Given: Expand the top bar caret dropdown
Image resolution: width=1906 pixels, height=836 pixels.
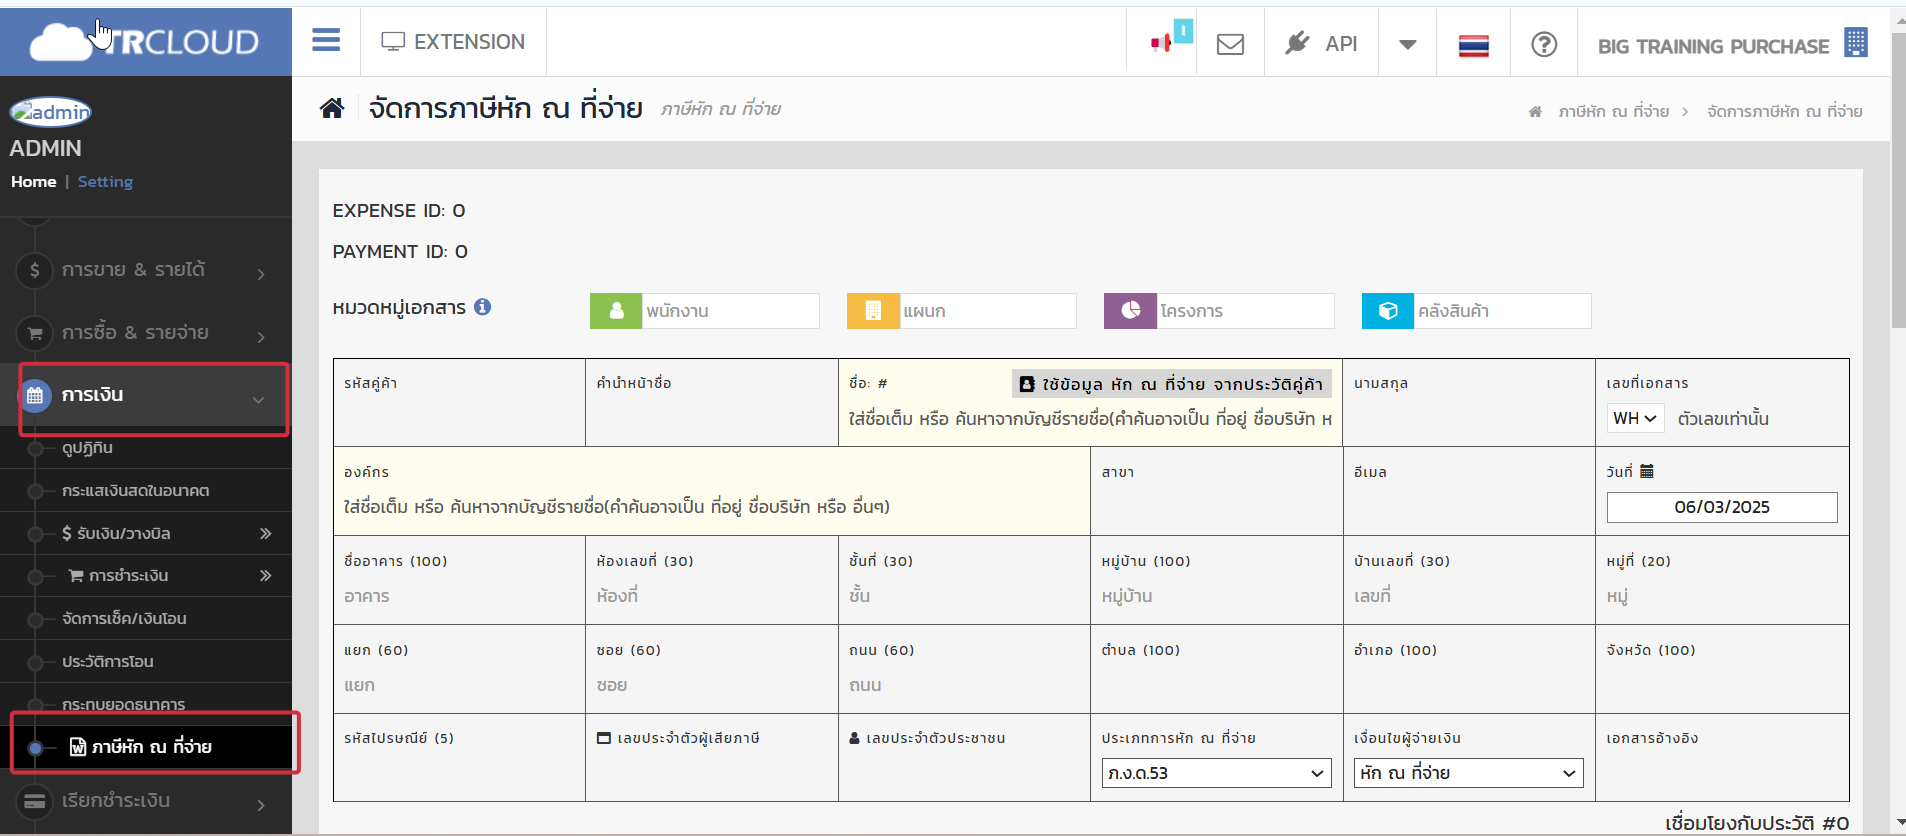Looking at the screenshot, I should click(x=1407, y=44).
